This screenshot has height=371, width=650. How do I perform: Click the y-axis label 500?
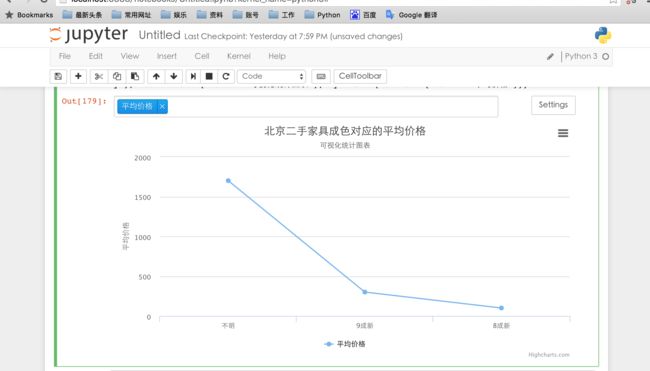point(145,277)
